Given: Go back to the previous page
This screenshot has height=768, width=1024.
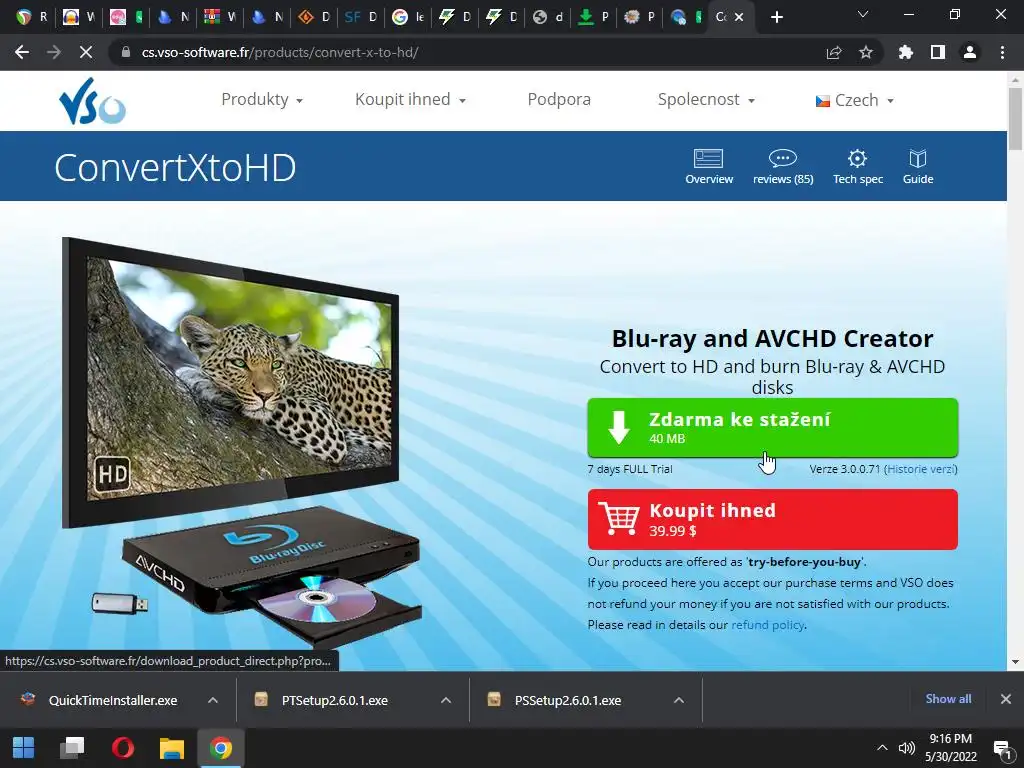Looking at the screenshot, I should (22, 52).
